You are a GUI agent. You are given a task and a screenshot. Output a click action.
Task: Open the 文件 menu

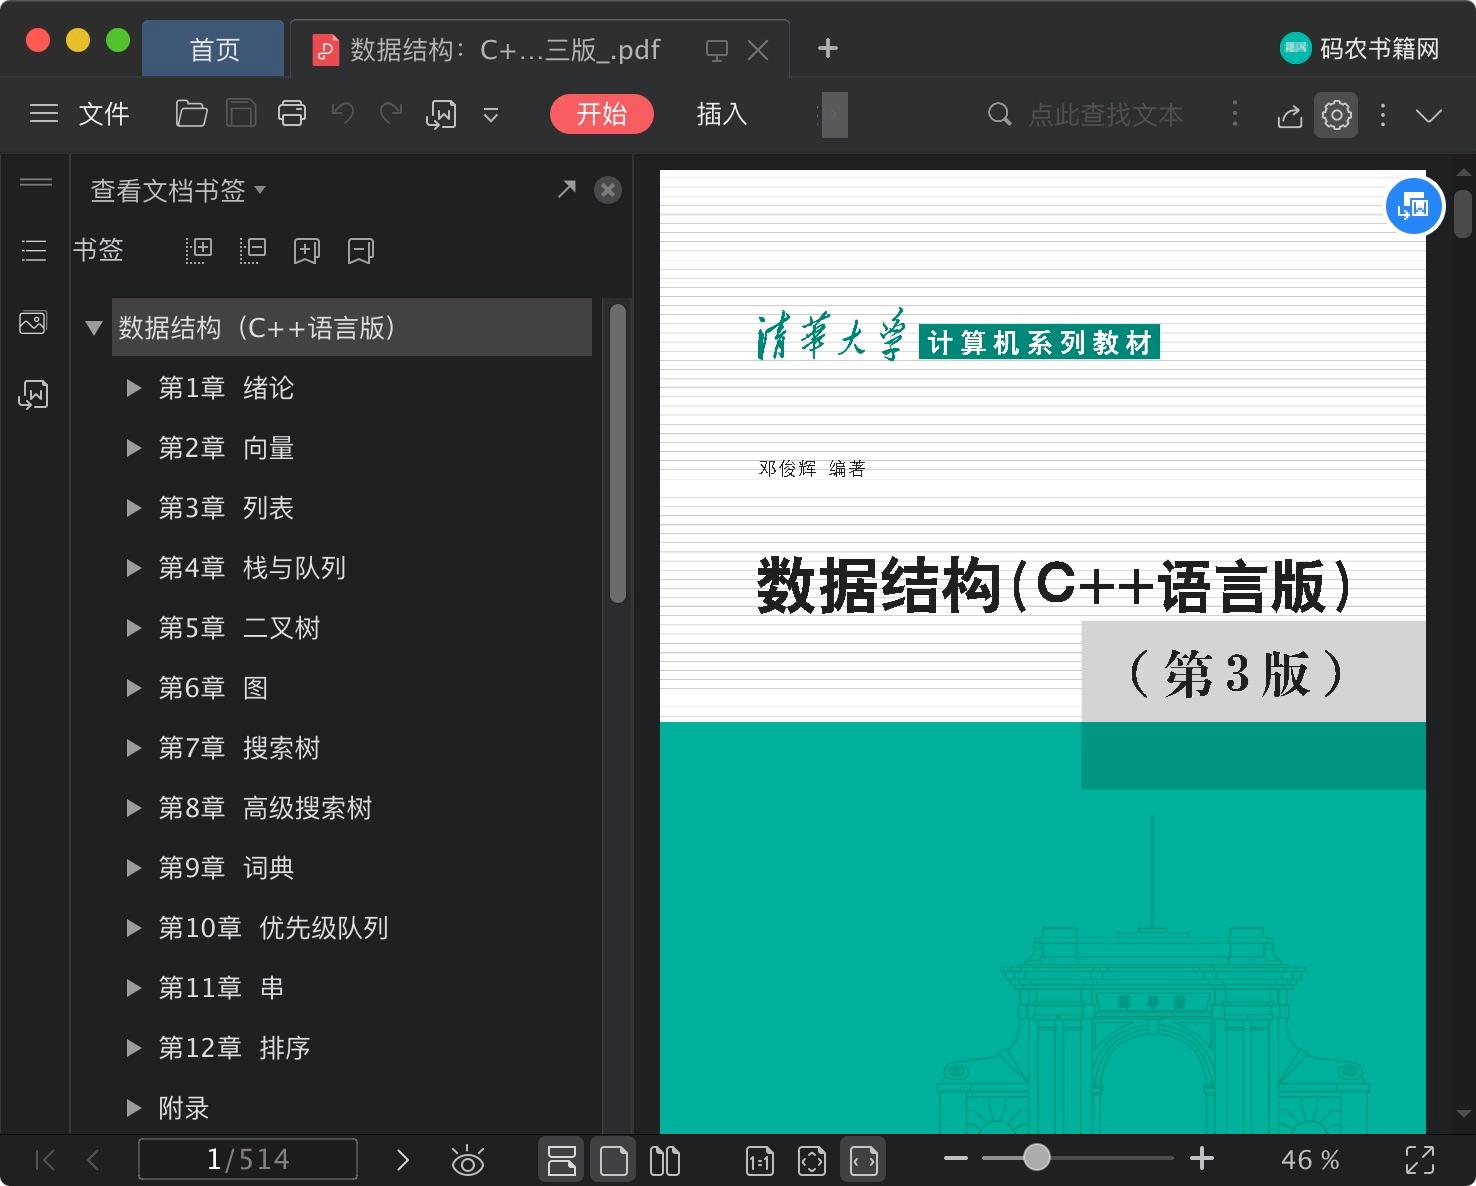coord(104,114)
